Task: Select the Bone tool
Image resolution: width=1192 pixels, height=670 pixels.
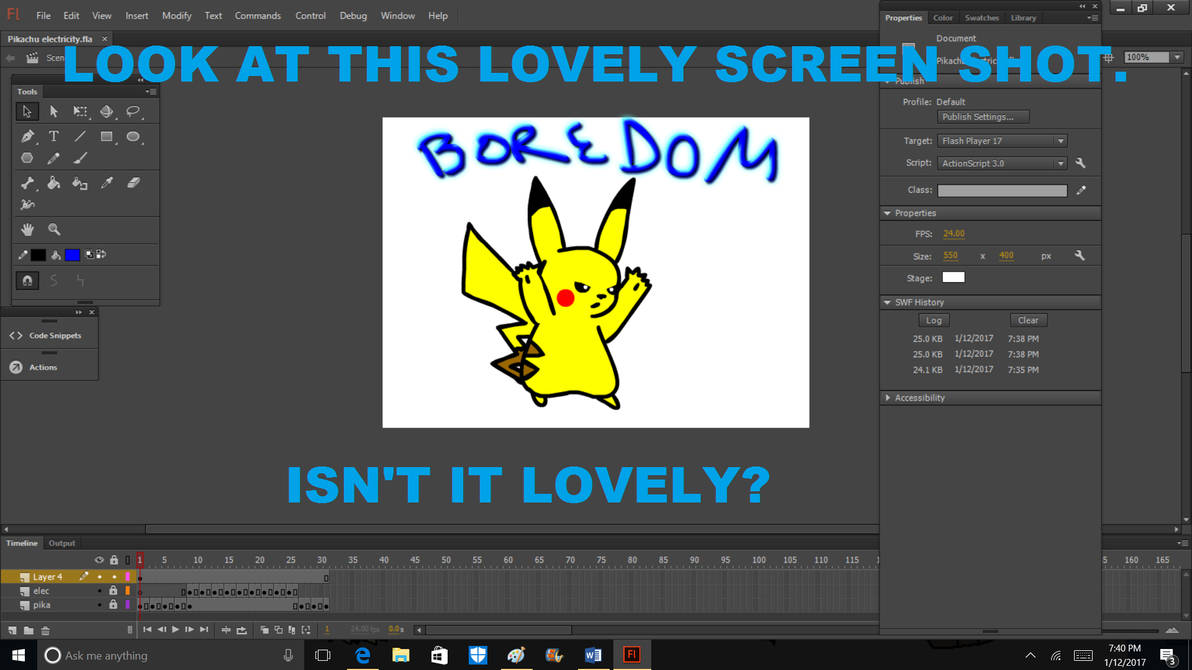Action: pyautogui.click(x=27, y=183)
